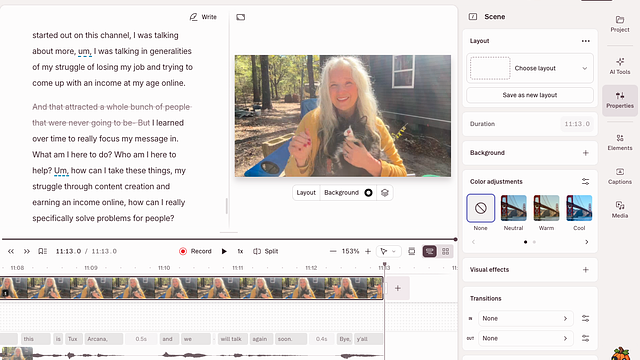Image resolution: width=640 pixels, height=360 pixels.
Task: Click the timeline layers stack icon
Action: (x=411, y=251)
